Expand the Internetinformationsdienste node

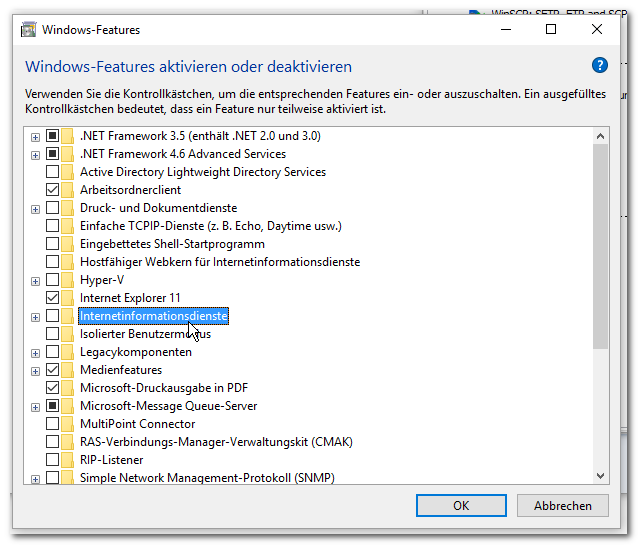point(35,317)
